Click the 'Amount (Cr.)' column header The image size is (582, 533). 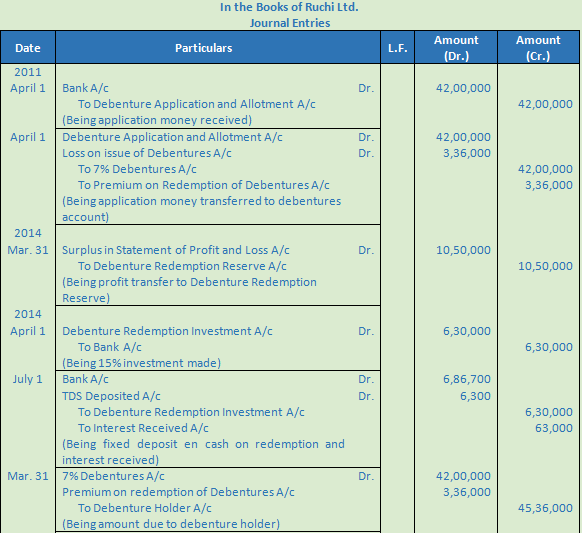(538, 48)
